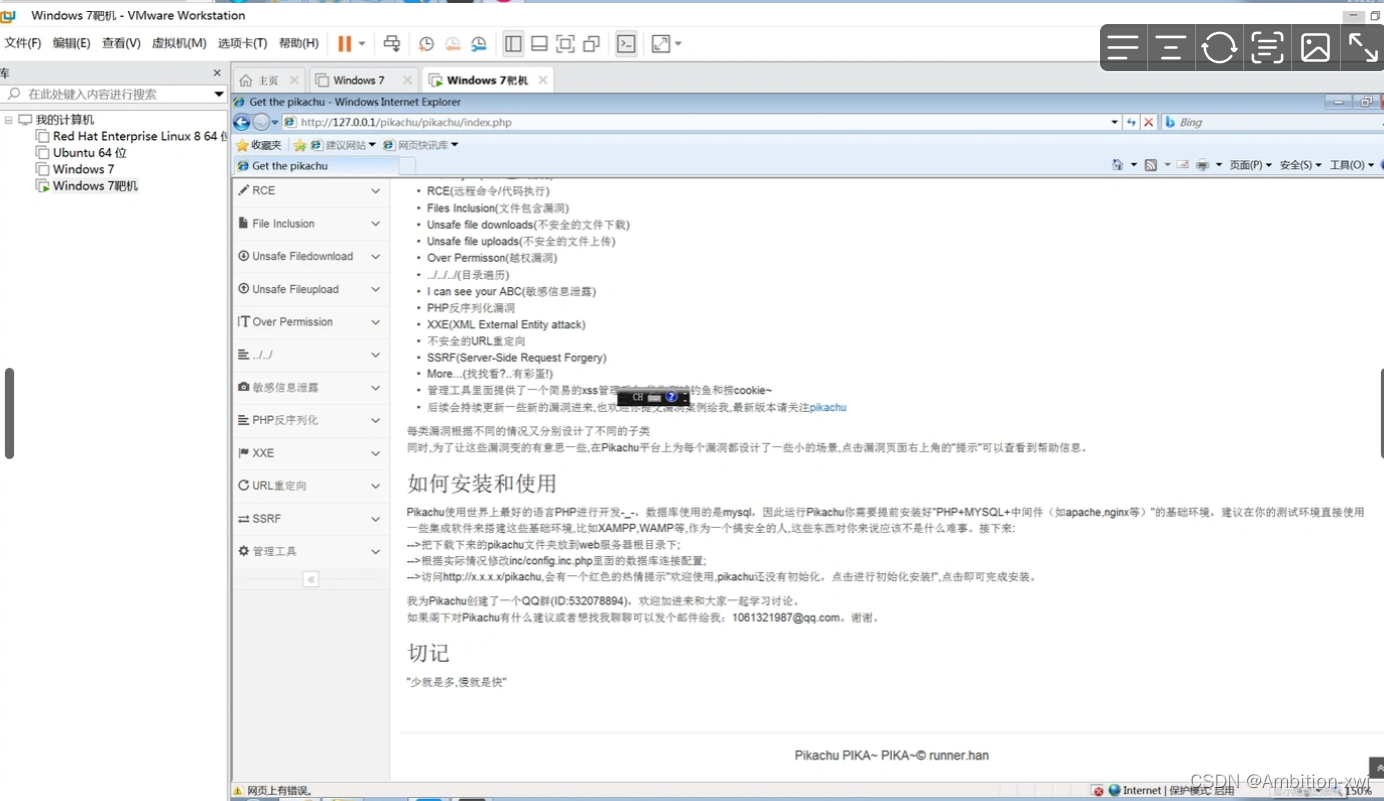Click the IE refresh icon
The width and height of the screenshot is (1384, 801).
pyautogui.click(x=1131, y=122)
